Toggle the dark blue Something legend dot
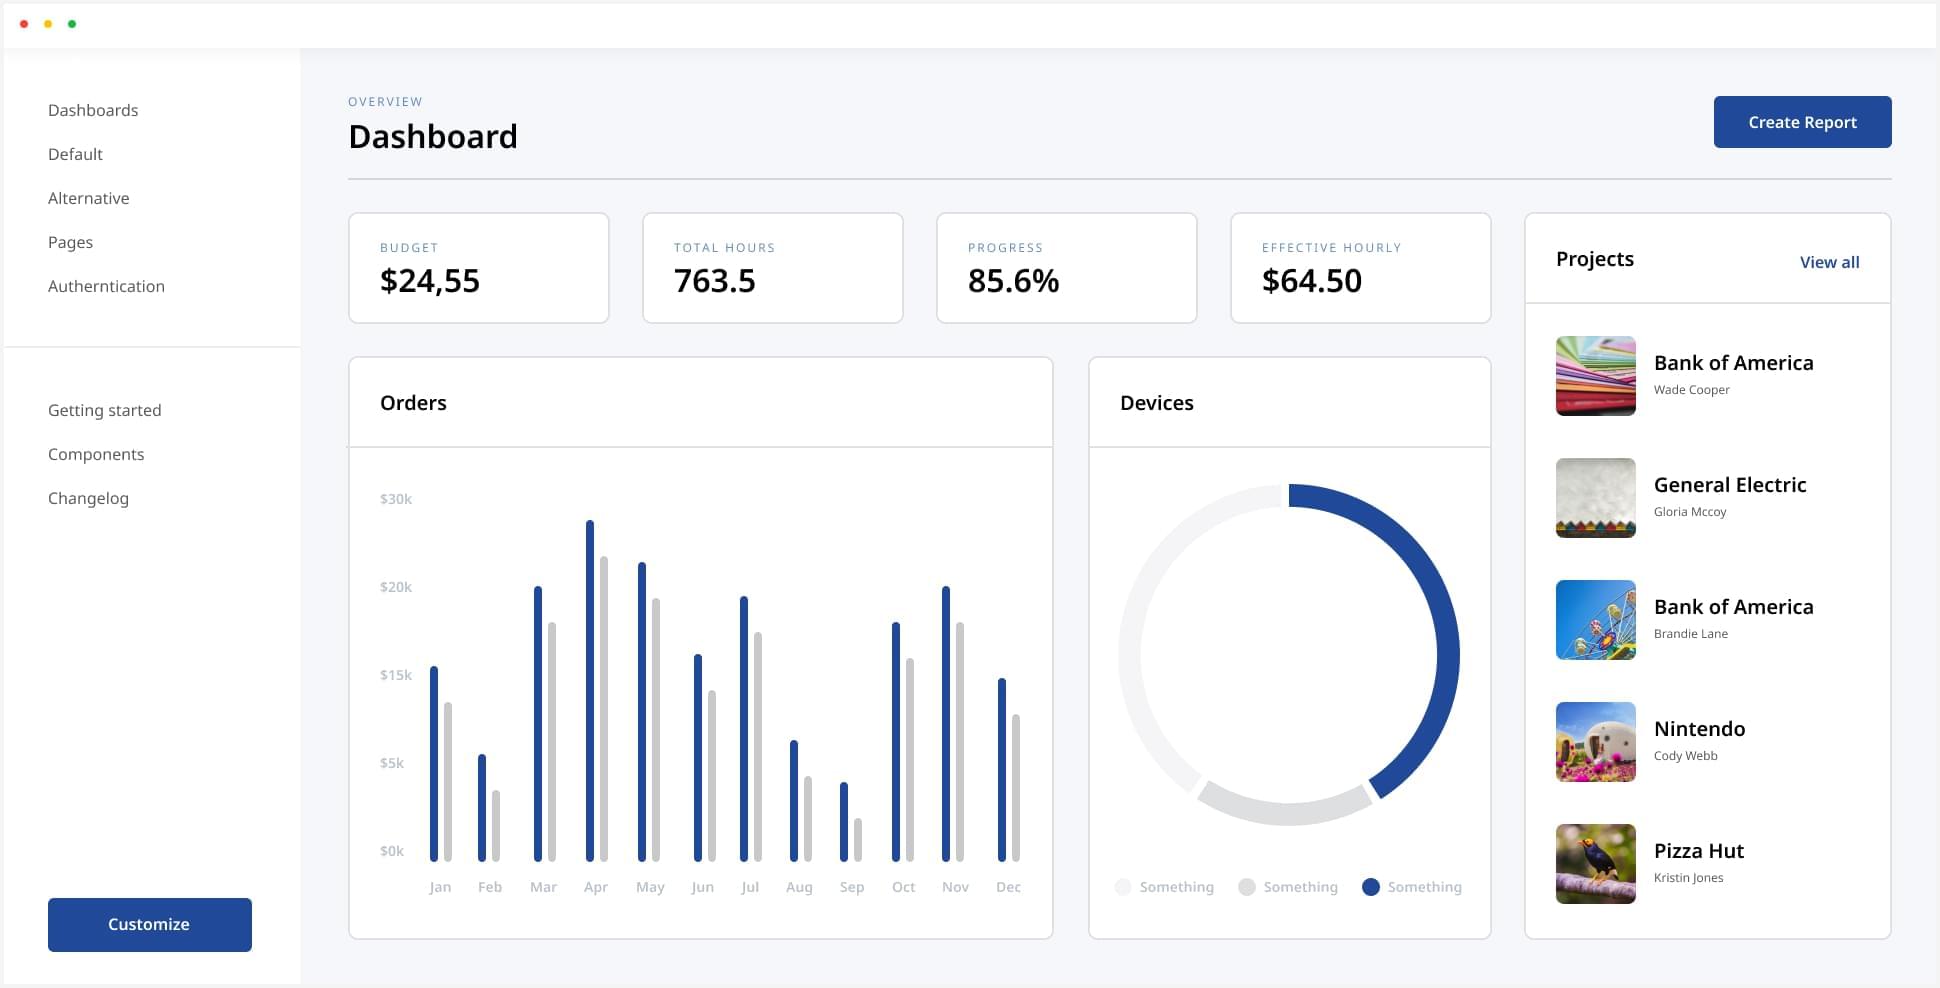 1370,887
